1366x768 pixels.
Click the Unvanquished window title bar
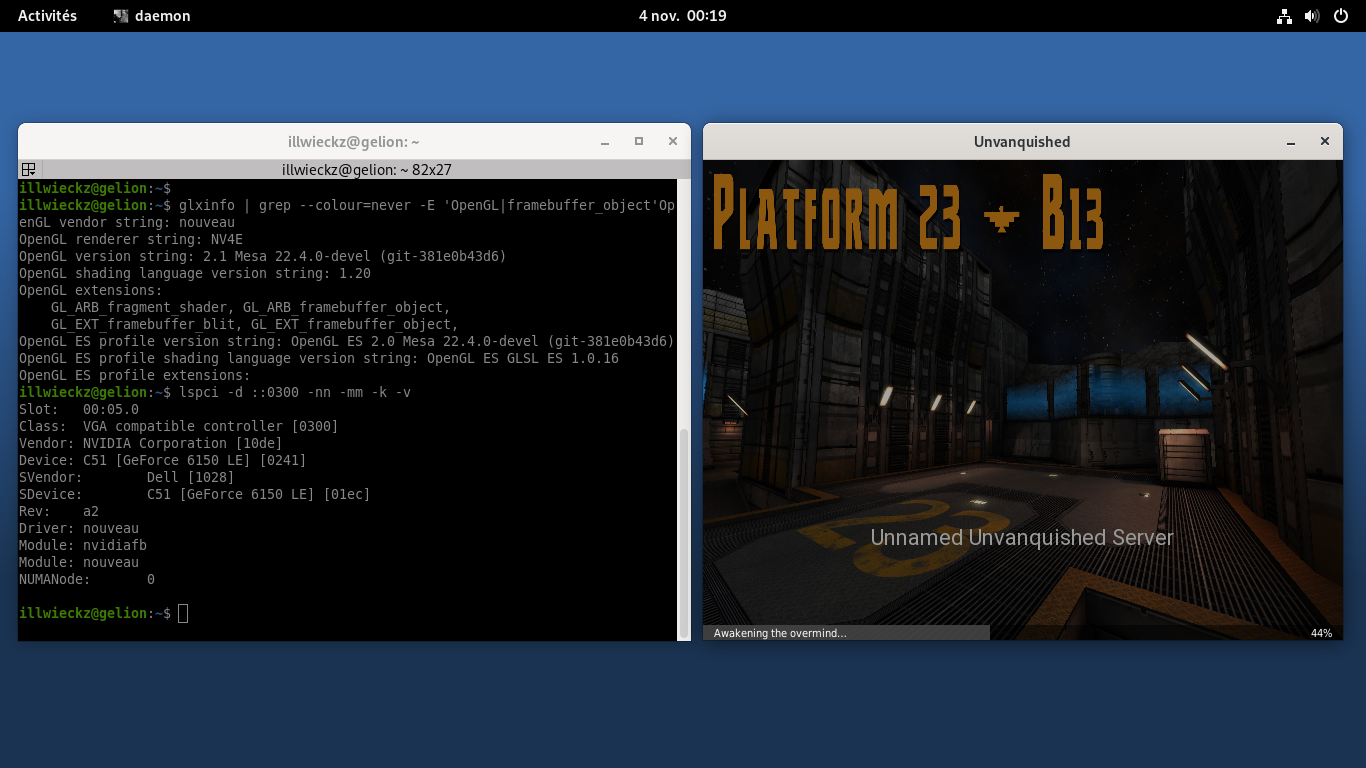click(x=1022, y=142)
